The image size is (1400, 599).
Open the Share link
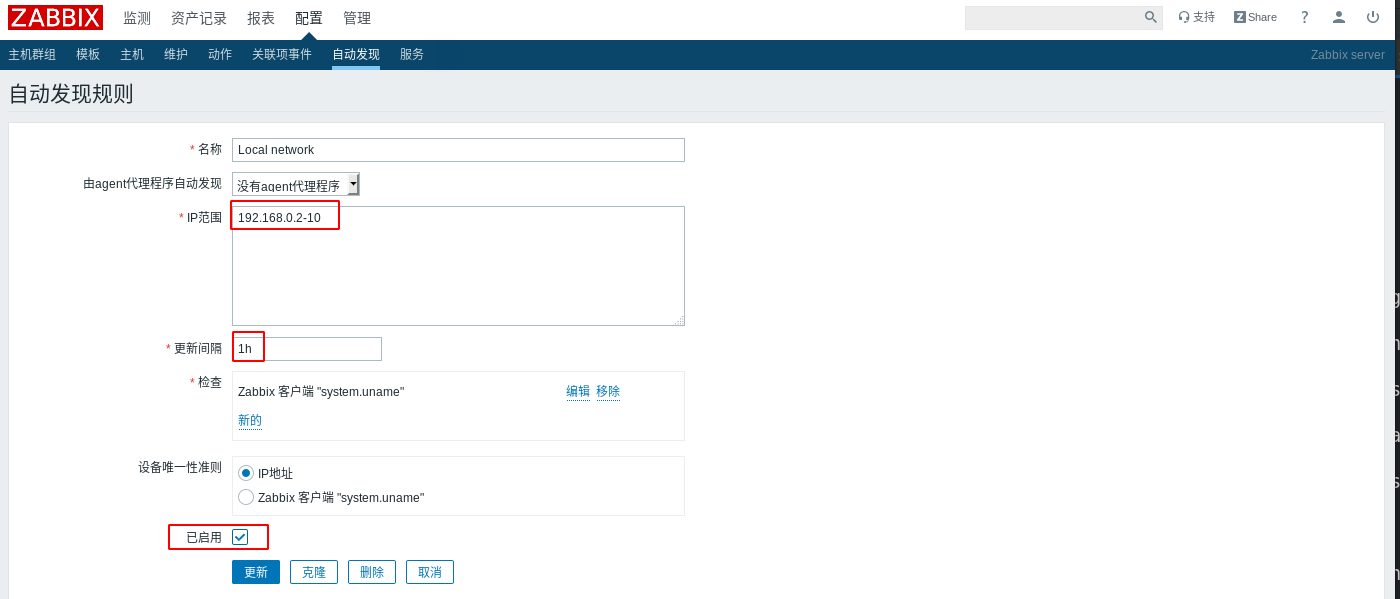(1255, 17)
